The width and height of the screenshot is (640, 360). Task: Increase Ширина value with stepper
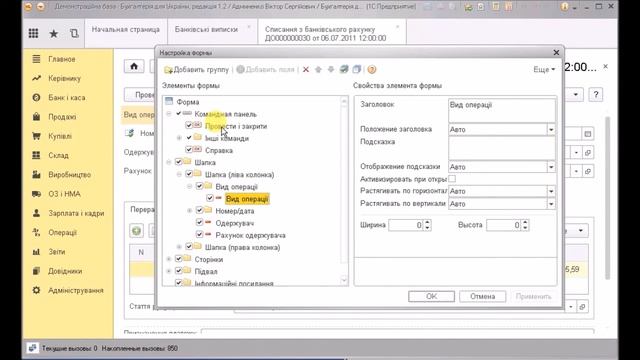tap(427, 222)
